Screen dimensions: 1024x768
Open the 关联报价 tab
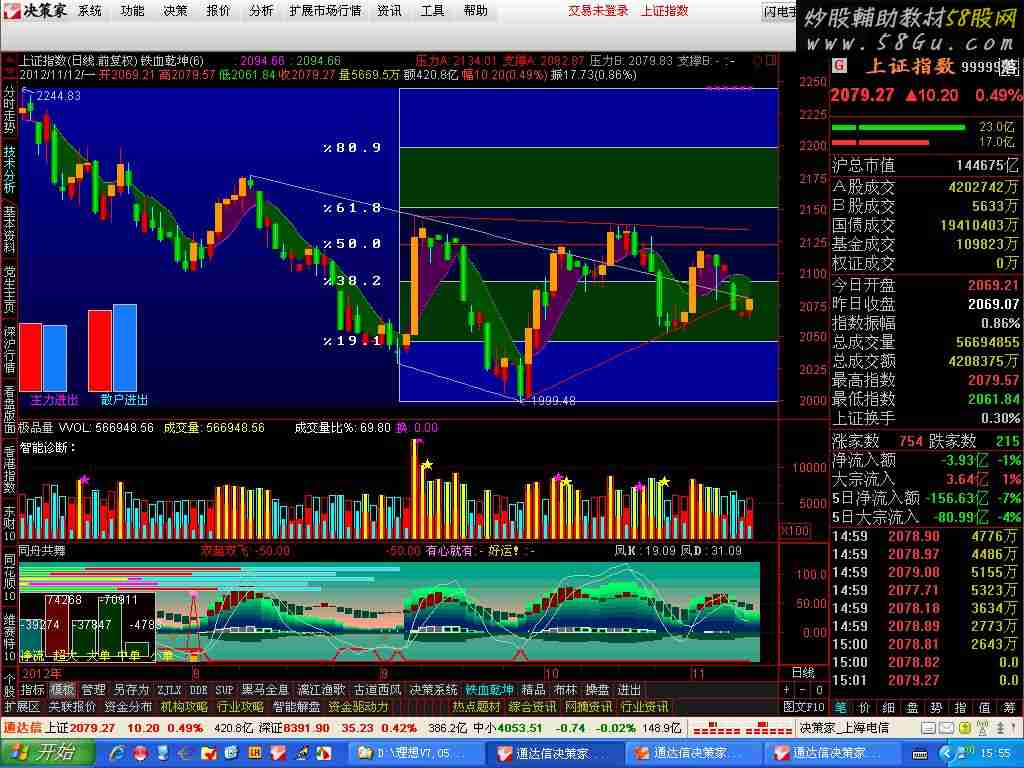pos(72,707)
